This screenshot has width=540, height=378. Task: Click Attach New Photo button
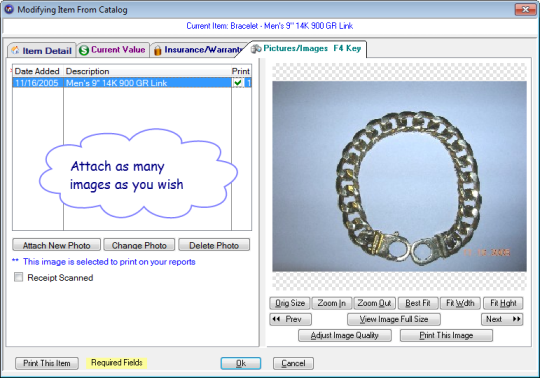[56, 245]
